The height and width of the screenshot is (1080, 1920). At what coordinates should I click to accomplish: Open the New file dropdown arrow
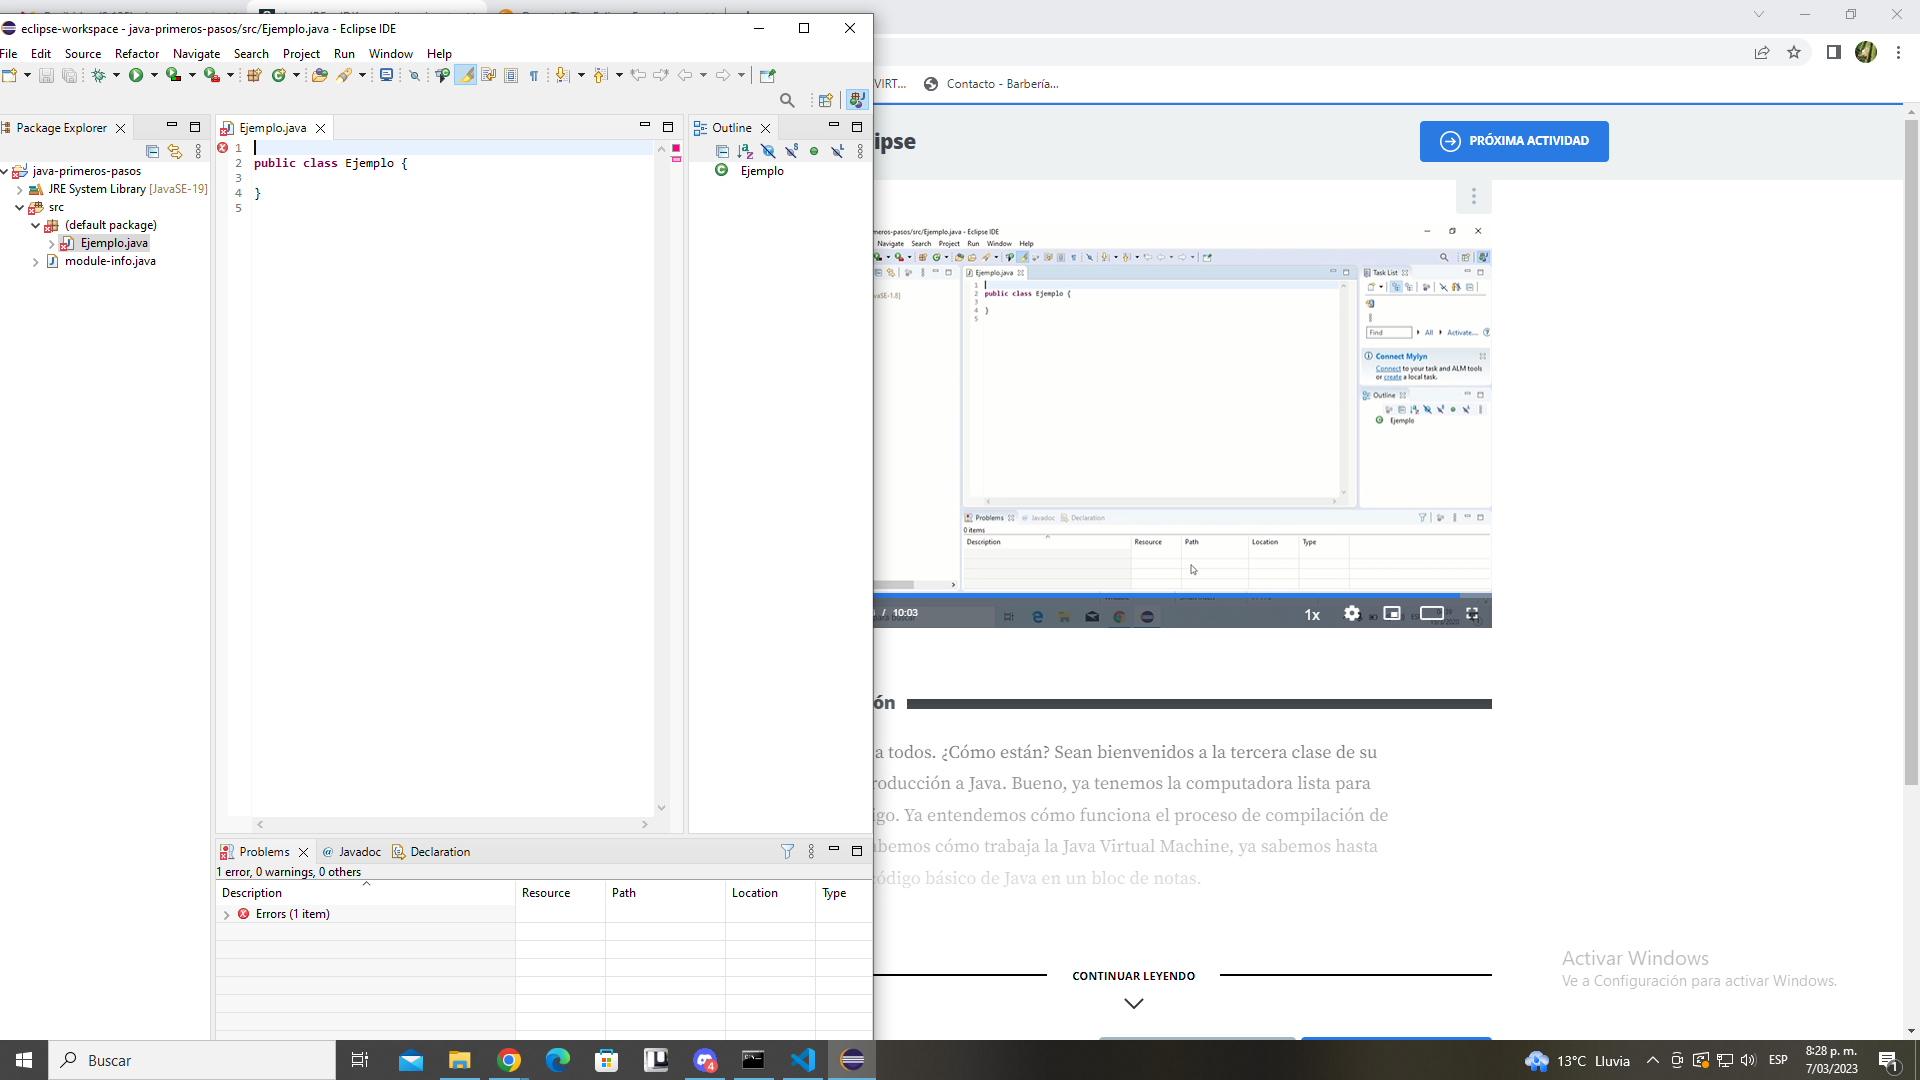click(x=27, y=75)
